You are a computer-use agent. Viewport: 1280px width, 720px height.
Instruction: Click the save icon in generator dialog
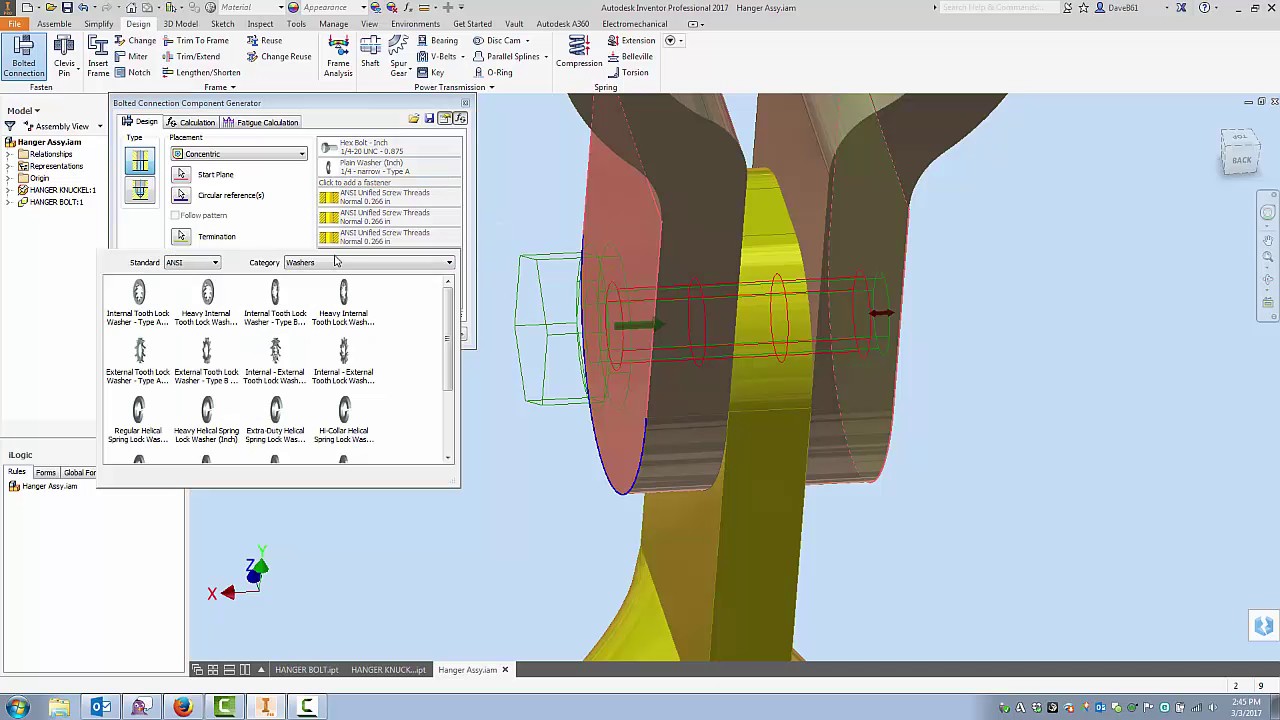click(x=429, y=119)
